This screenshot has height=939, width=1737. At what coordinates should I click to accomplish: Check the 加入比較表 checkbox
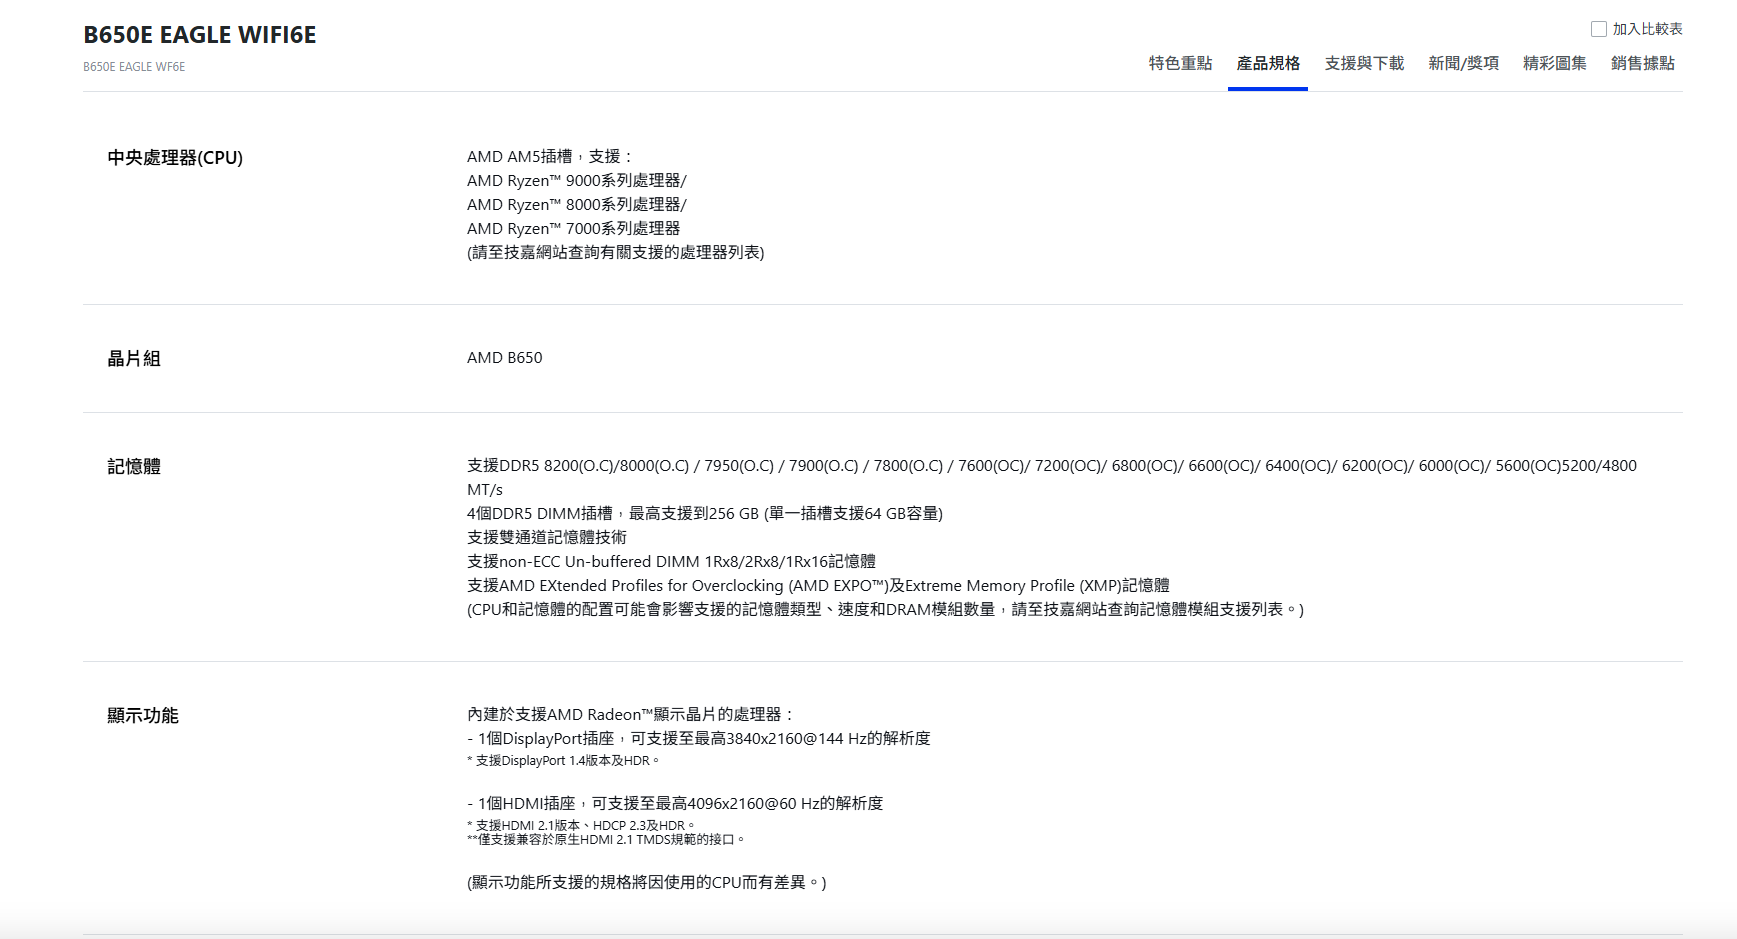[x=1598, y=29]
